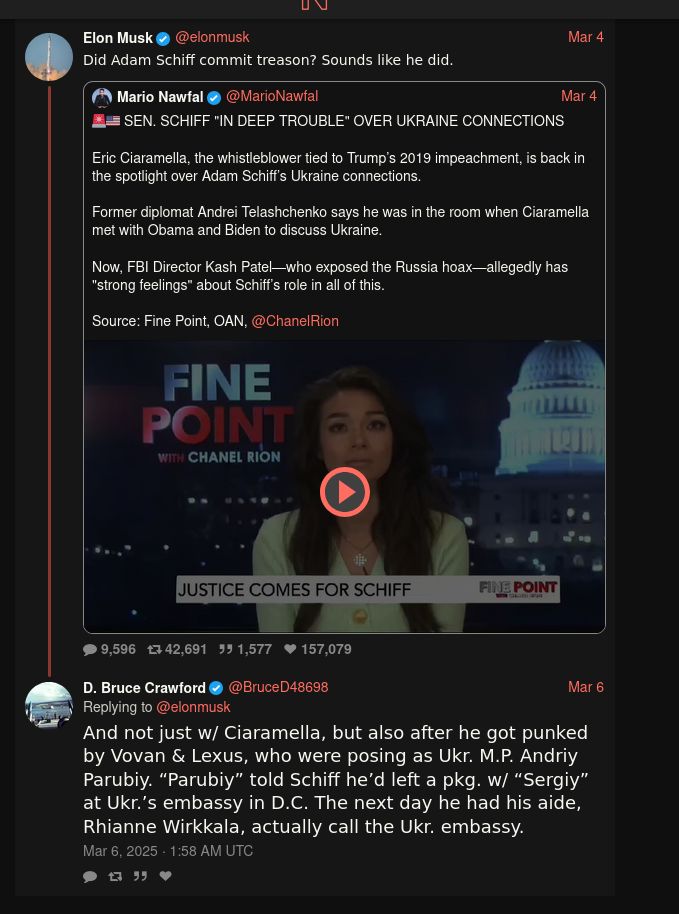Click the reply bubble icon showing 9,596
Image resolution: width=679 pixels, height=914 pixels.
tap(90, 649)
